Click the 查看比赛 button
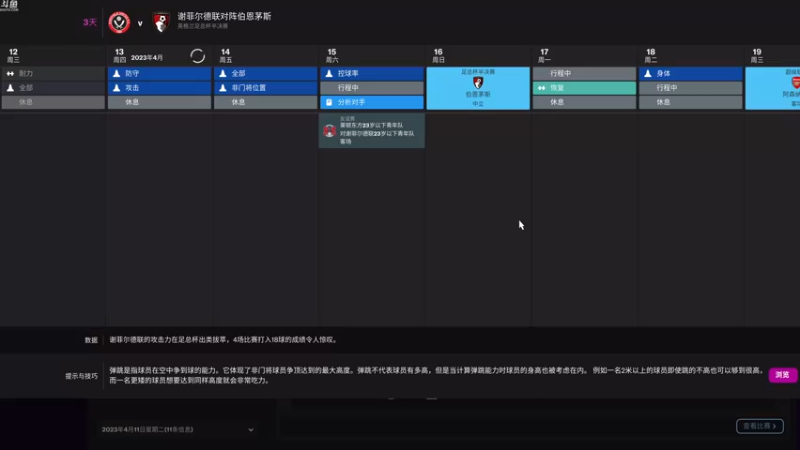800x450 pixels. 760,426
